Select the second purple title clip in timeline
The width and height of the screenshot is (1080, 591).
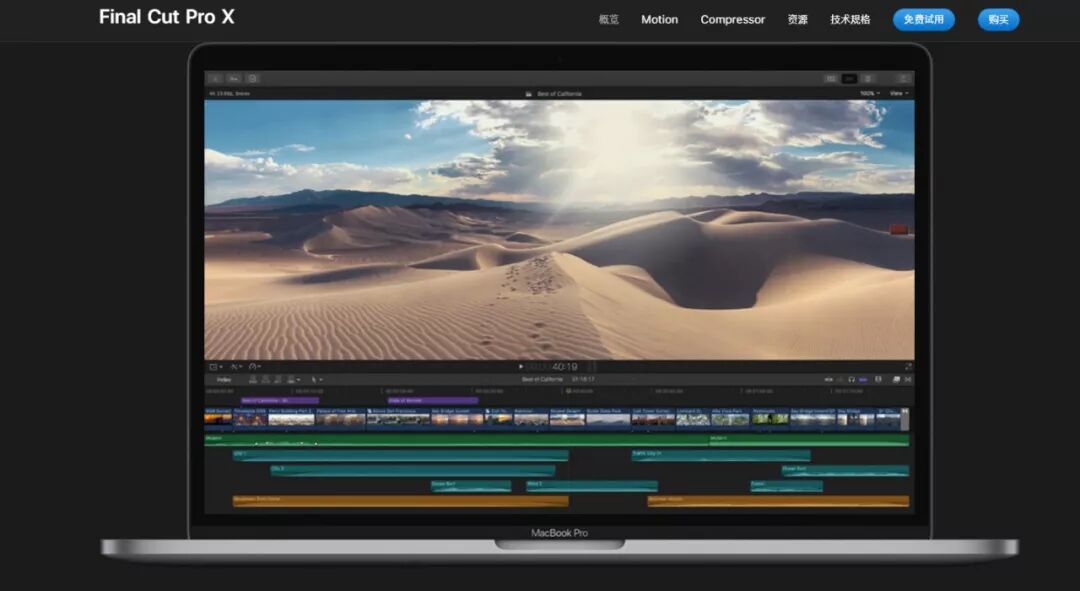[x=433, y=400]
